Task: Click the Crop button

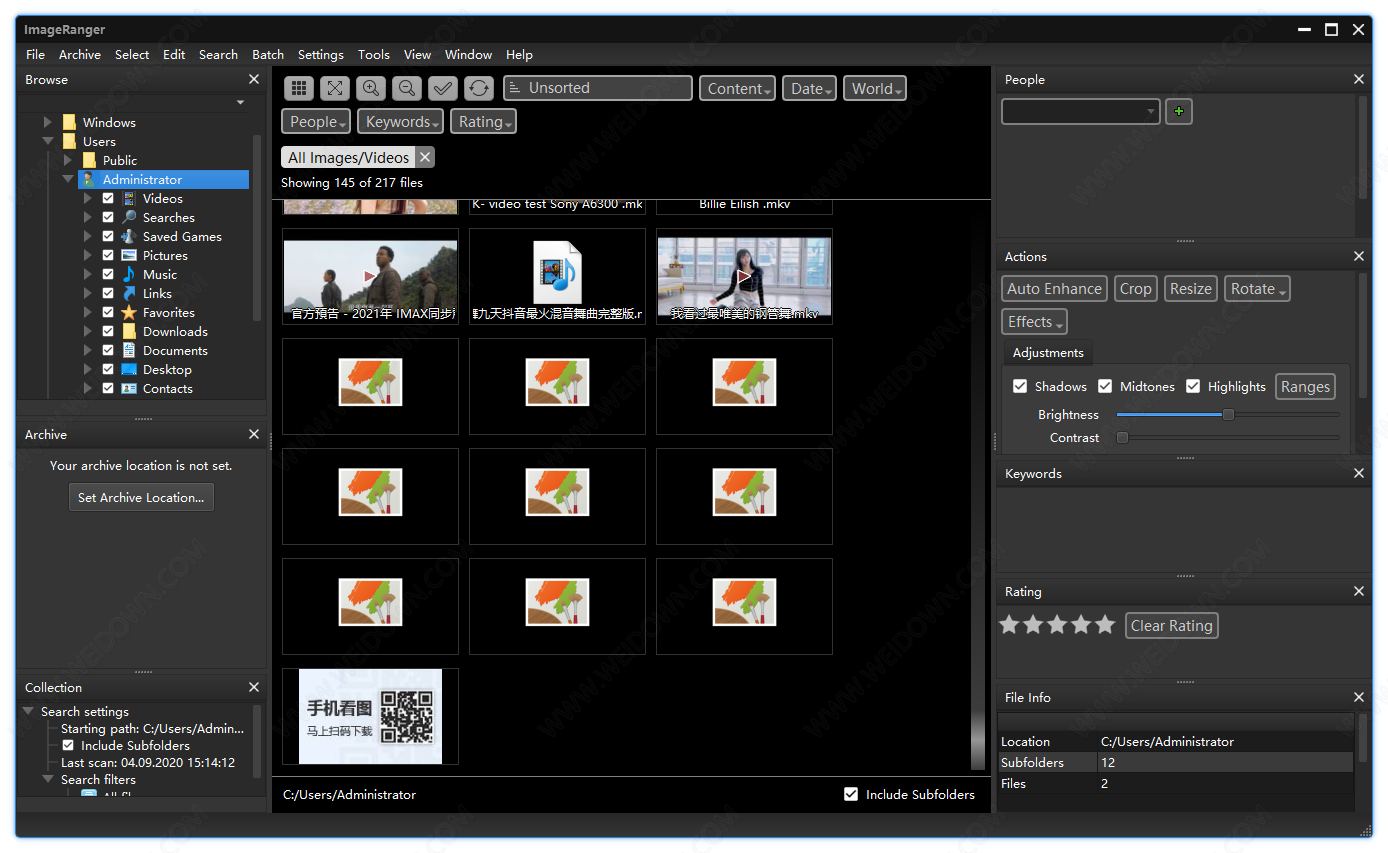Action: click(x=1135, y=288)
